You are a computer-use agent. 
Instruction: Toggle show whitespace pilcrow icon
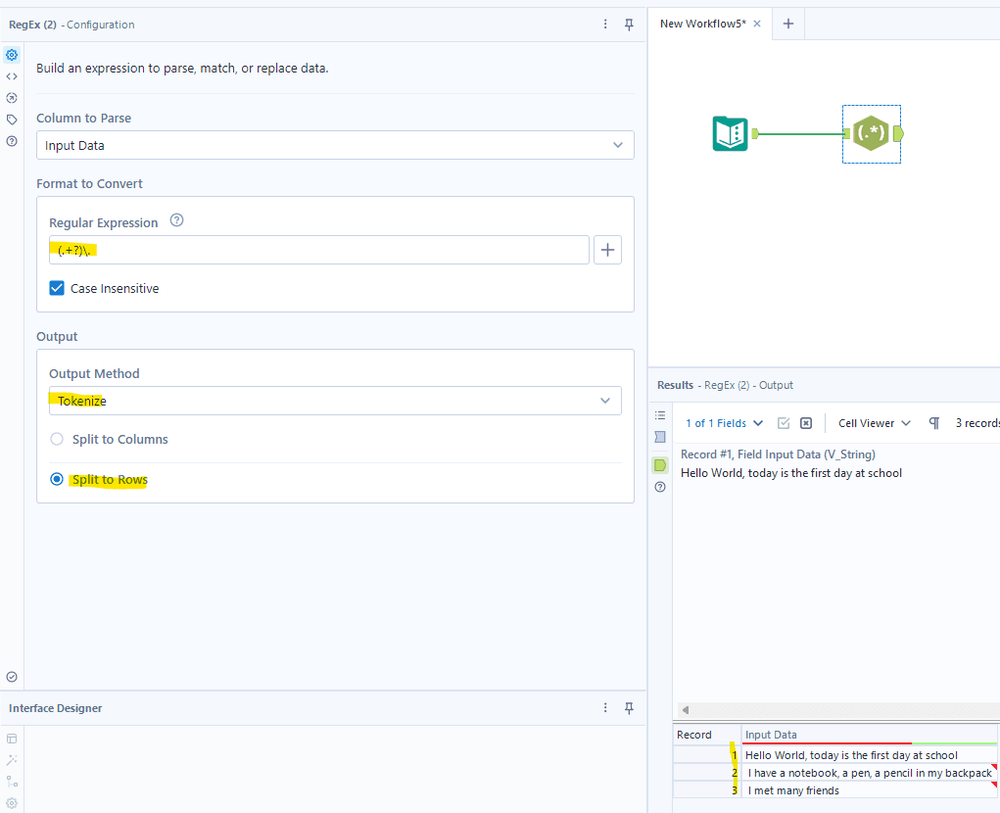(x=934, y=423)
